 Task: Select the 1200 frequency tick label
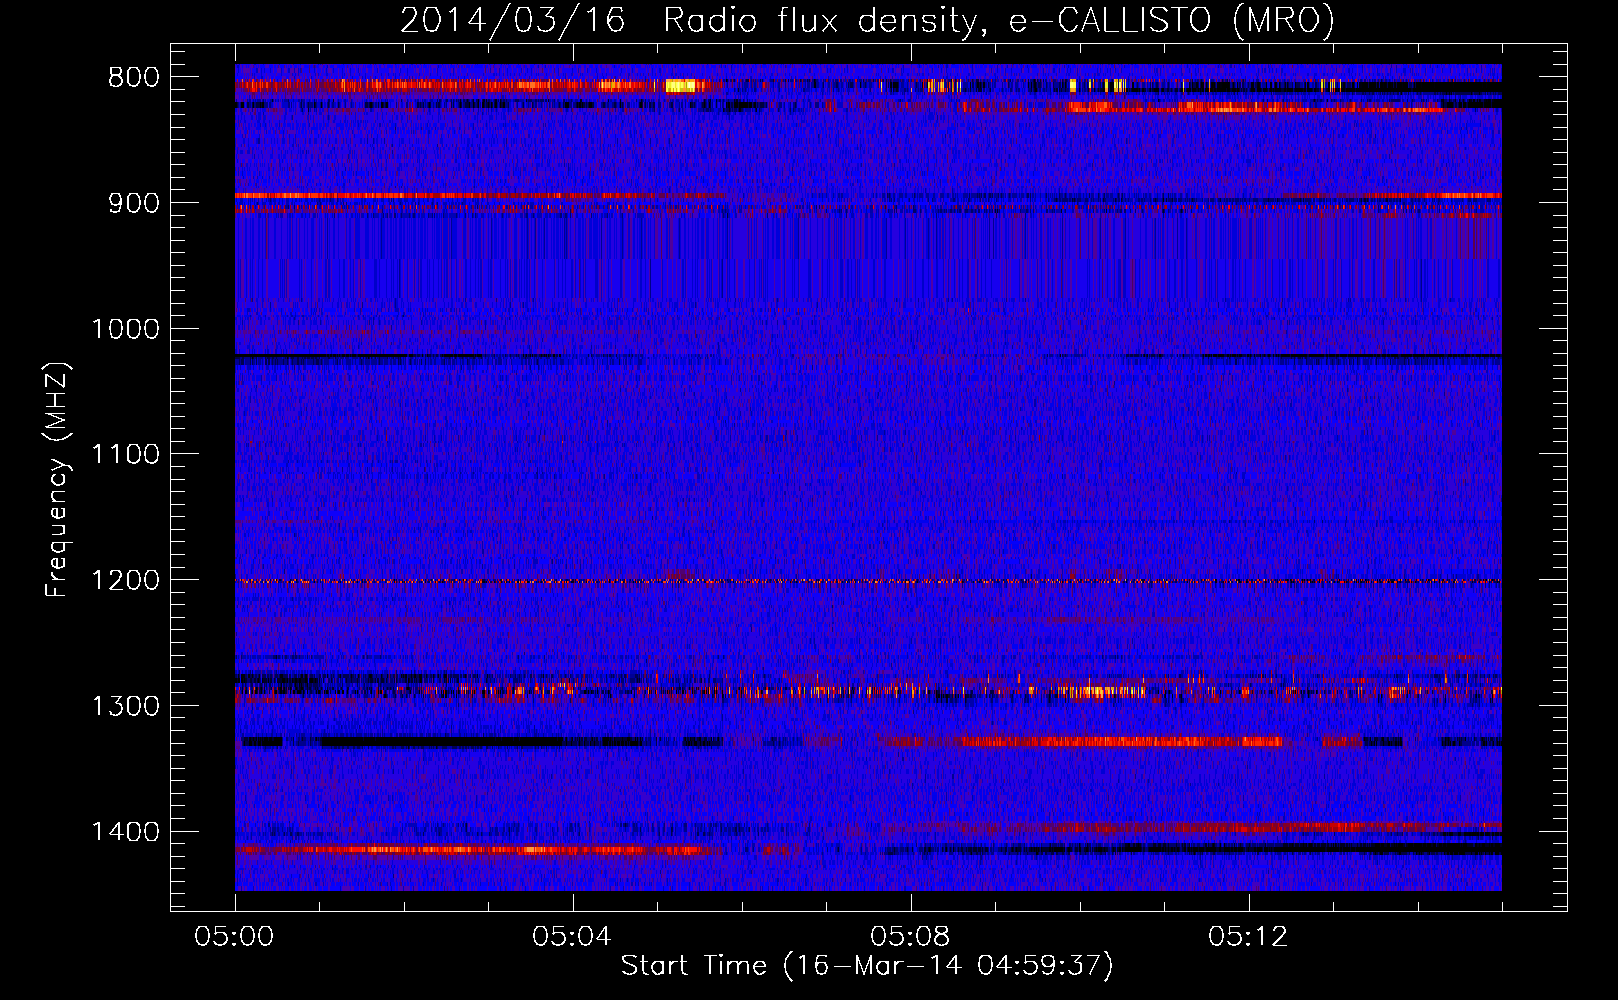point(125,581)
